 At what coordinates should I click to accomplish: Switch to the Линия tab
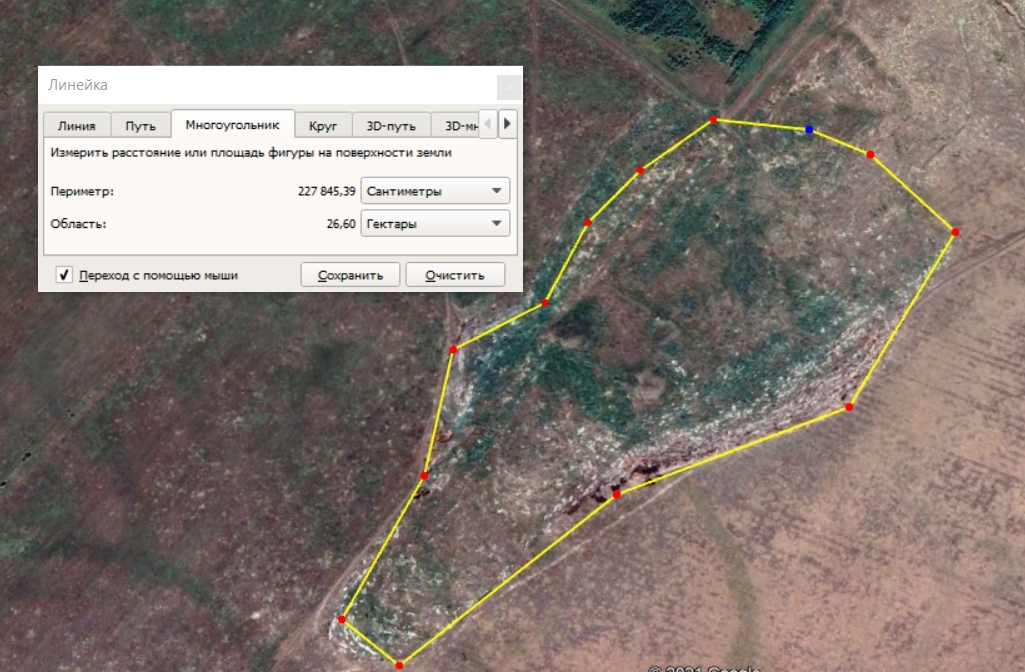pos(76,126)
